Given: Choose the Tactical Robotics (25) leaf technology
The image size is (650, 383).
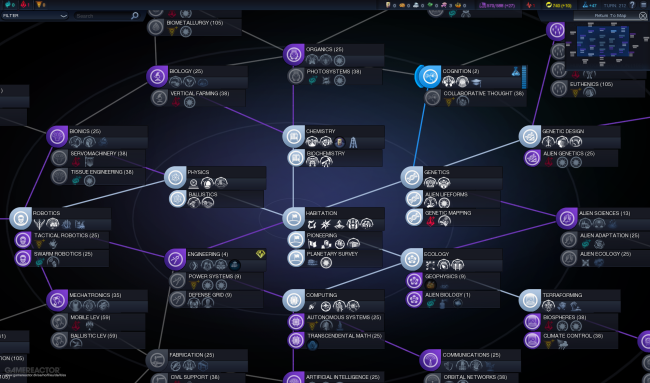Looking at the screenshot, I should [x=62, y=240].
